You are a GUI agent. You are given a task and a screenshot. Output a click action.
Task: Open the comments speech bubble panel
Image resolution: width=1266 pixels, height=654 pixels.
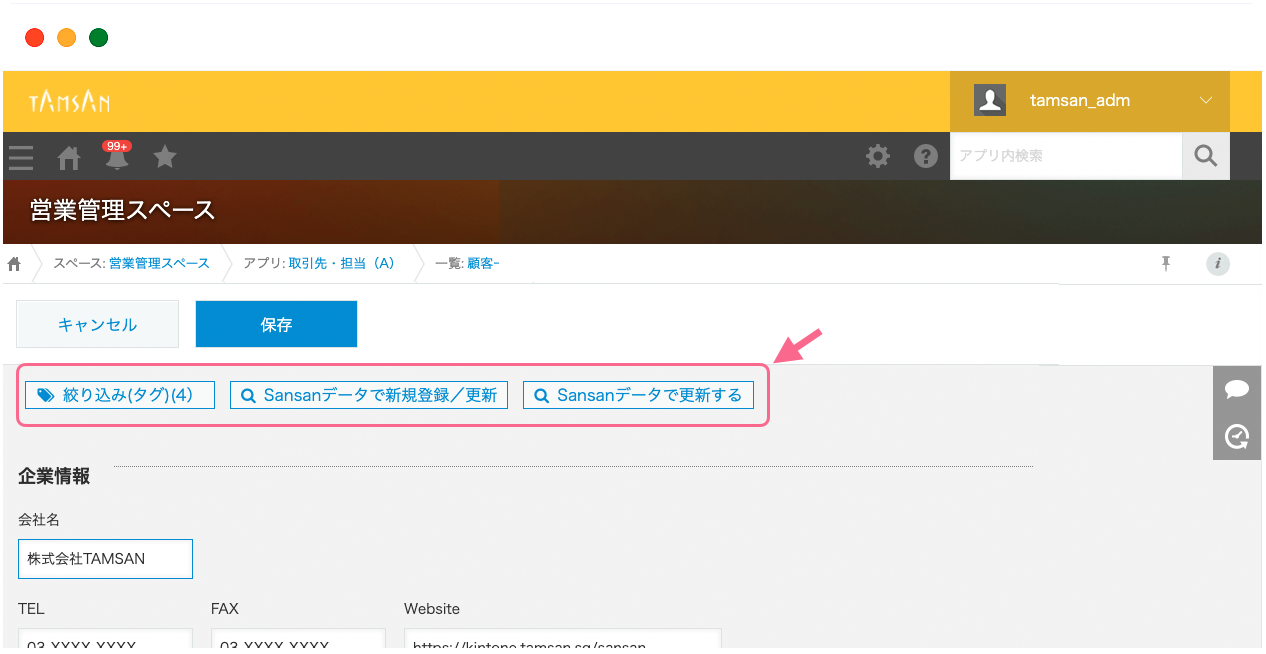[x=1237, y=389]
